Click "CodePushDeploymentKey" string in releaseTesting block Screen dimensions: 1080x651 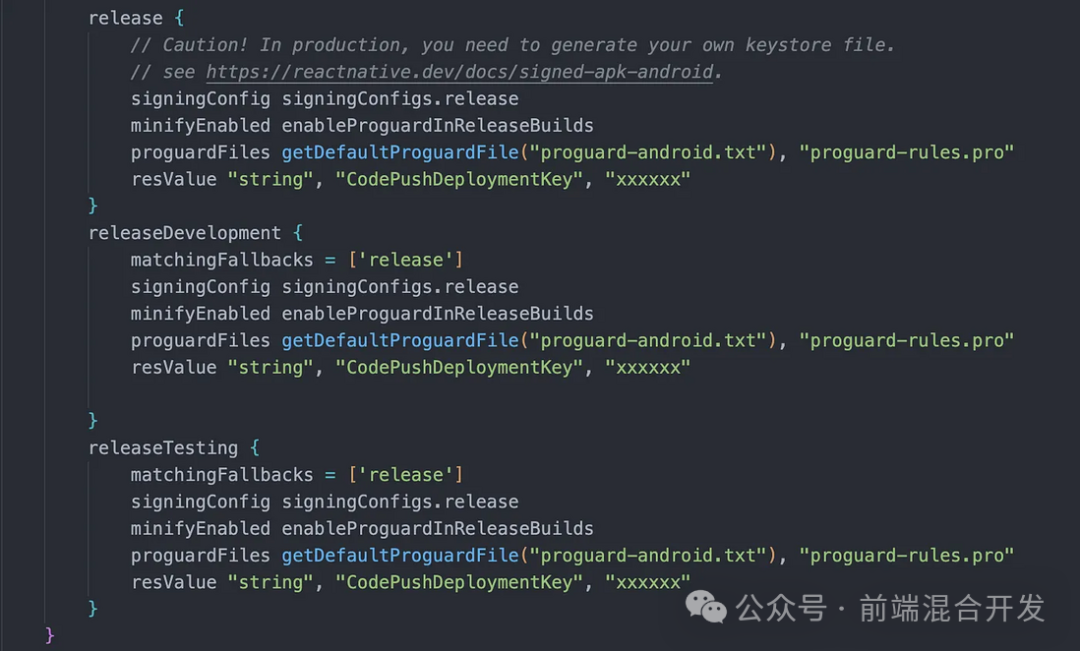pyautogui.click(x=459, y=582)
